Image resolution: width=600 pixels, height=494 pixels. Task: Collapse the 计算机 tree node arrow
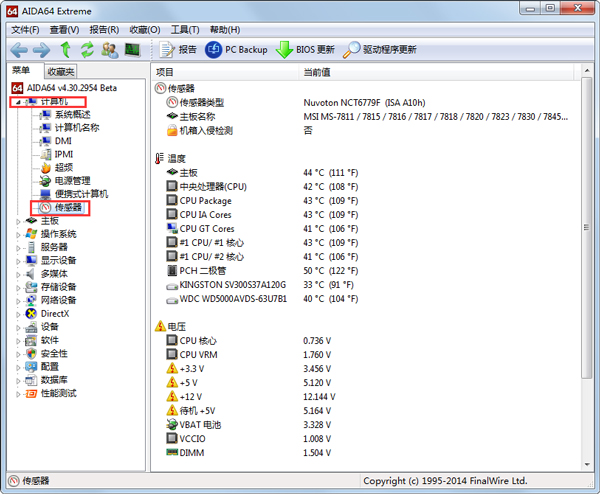pyautogui.click(x=18, y=102)
